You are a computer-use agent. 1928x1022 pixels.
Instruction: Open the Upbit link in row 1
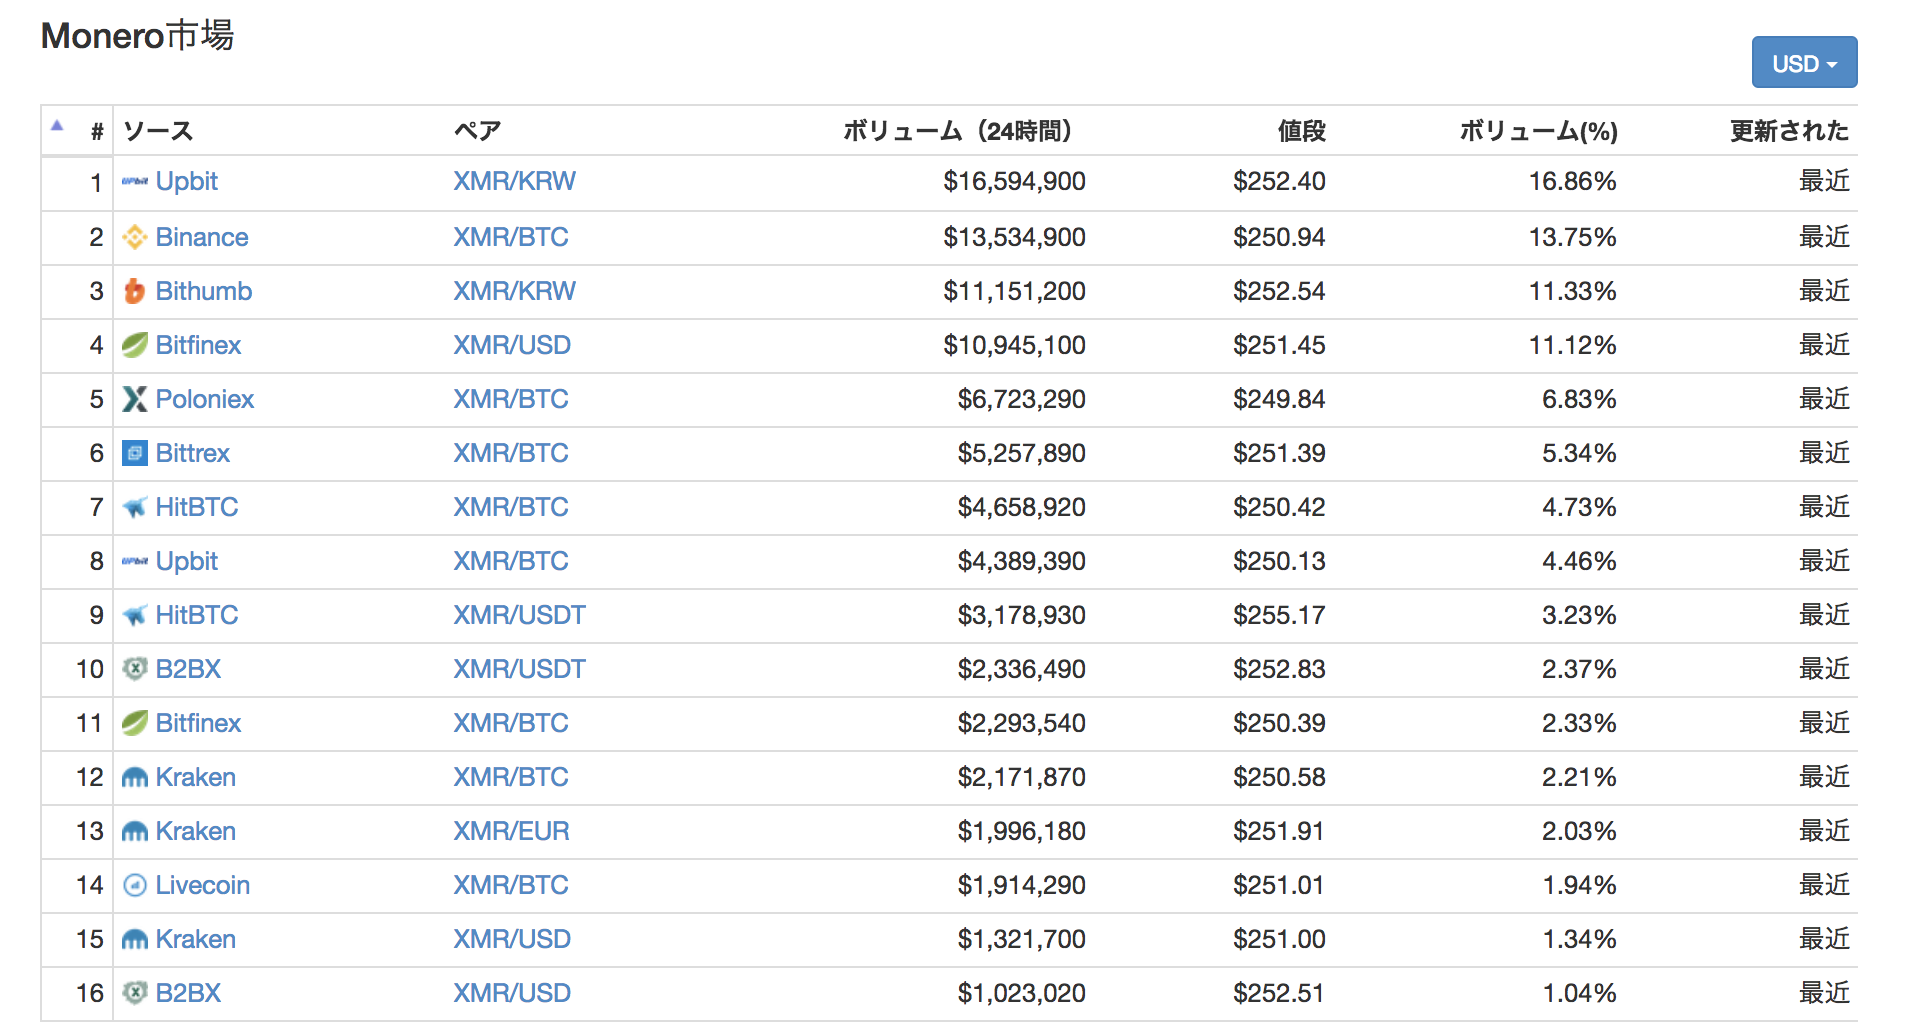point(187,181)
